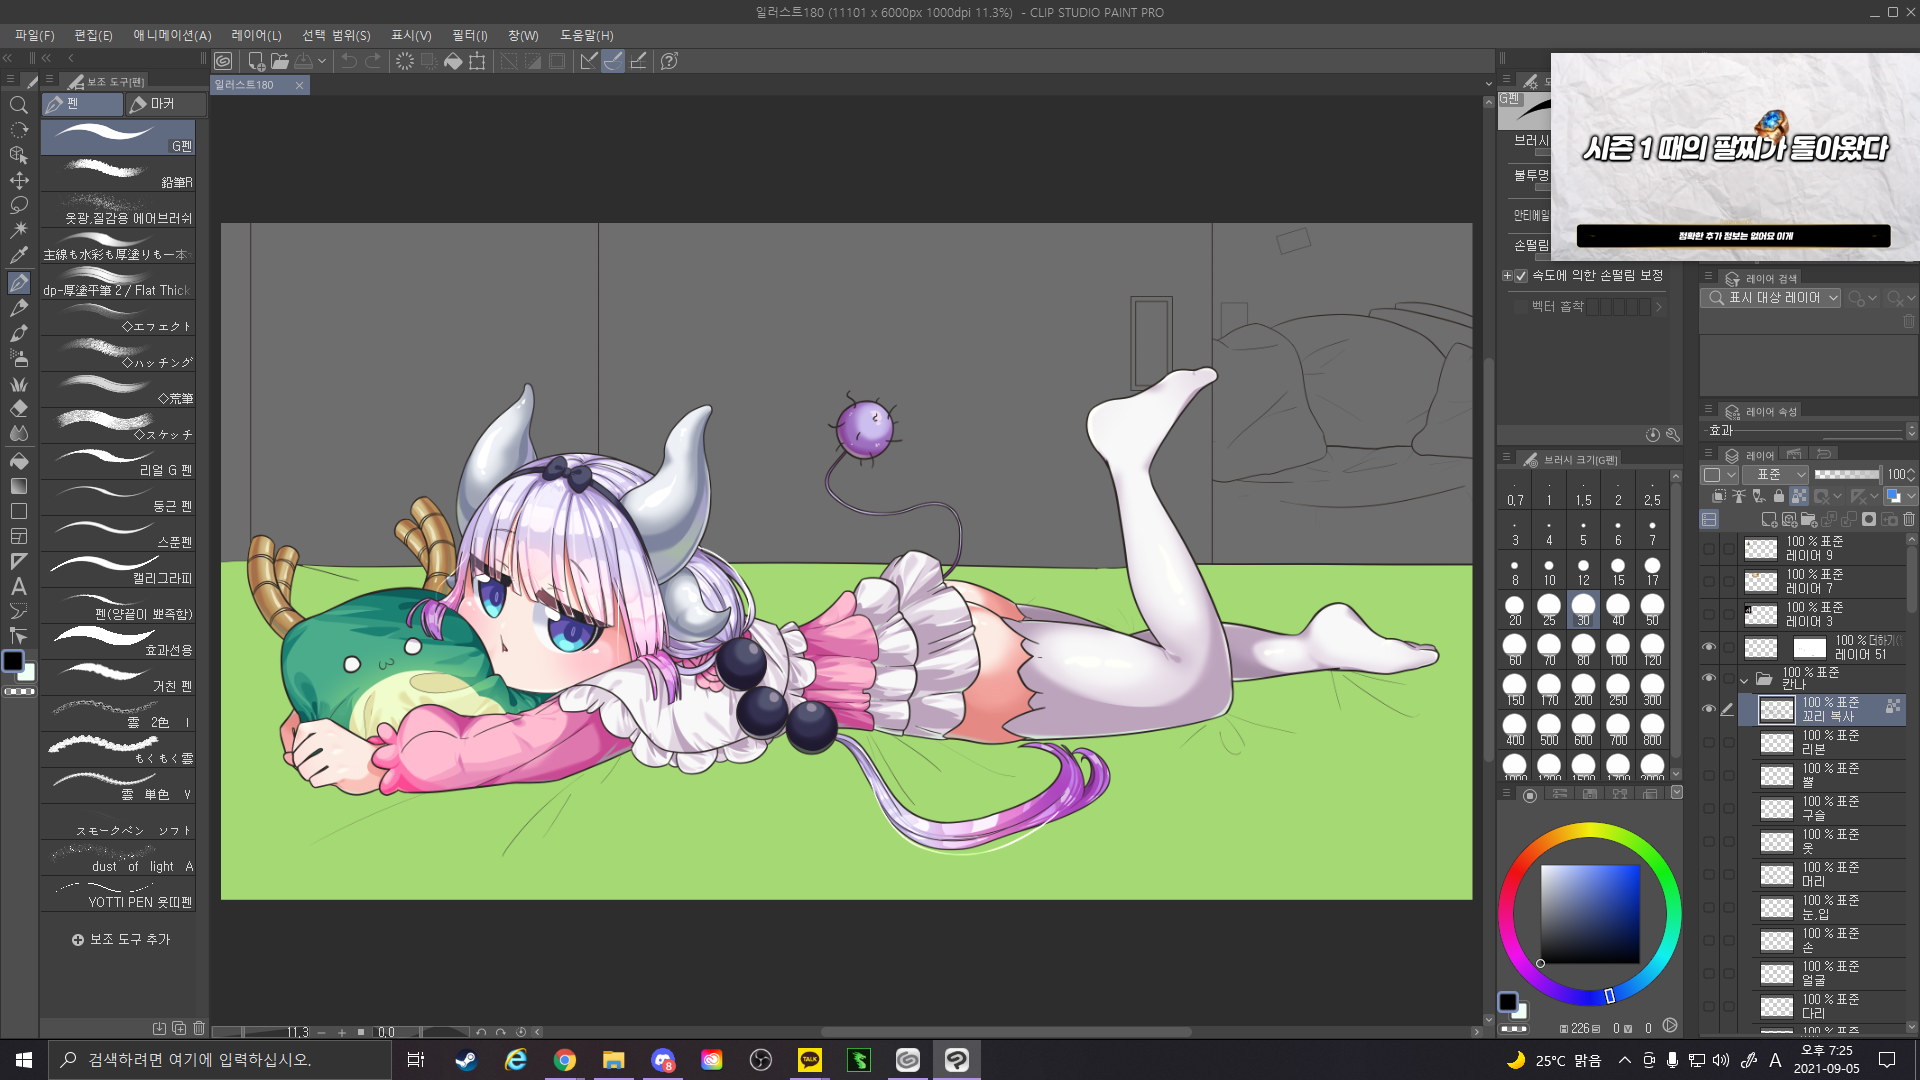The image size is (1920, 1080).
Task: Open a file using the folder icon
Action: point(280,61)
